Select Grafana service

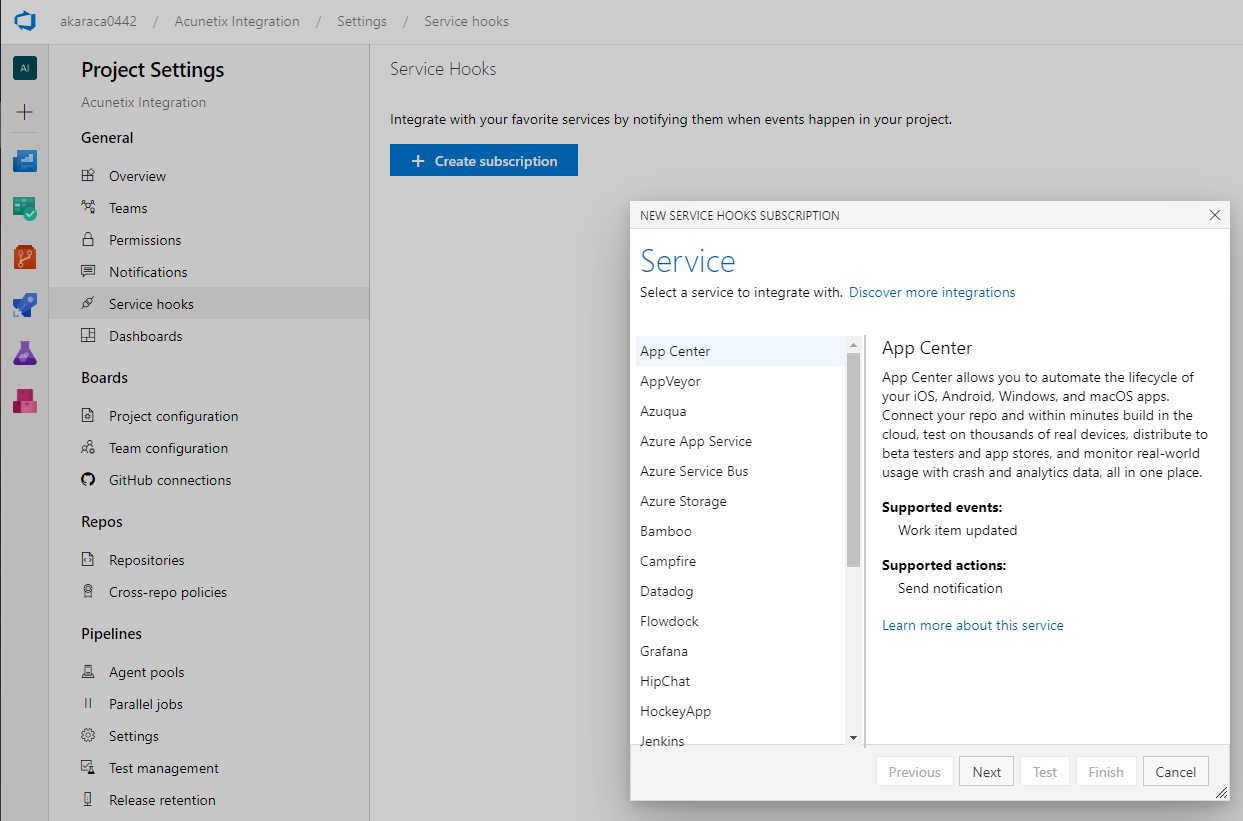coord(741,651)
